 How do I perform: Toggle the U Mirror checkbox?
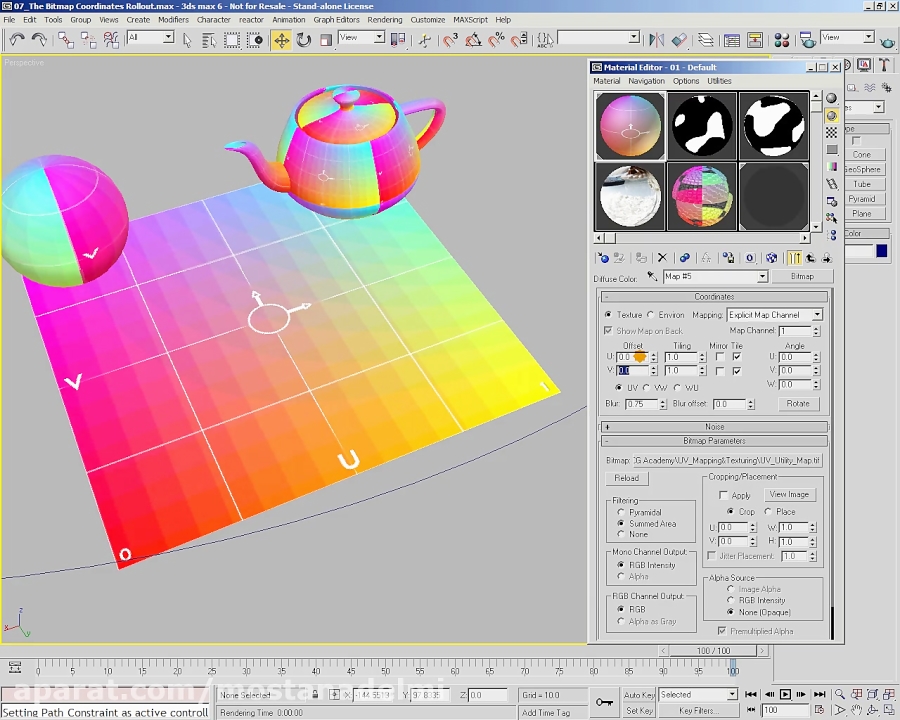(x=719, y=357)
